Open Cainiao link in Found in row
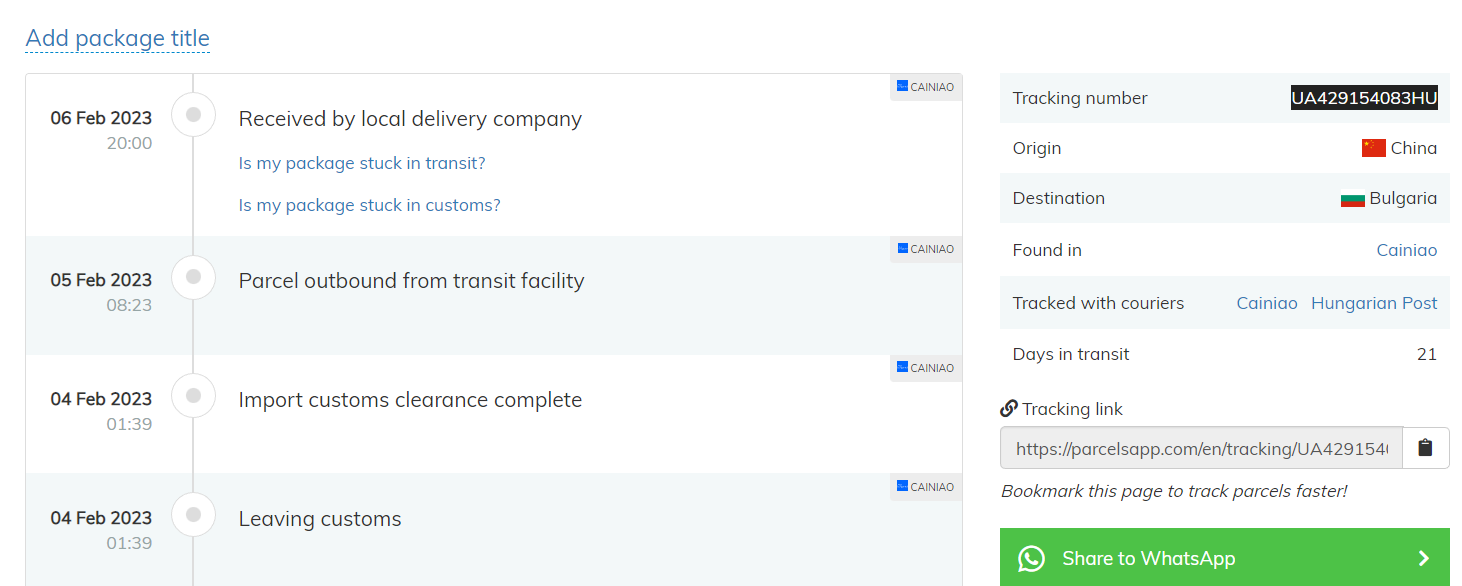 [x=1406, y=250]
